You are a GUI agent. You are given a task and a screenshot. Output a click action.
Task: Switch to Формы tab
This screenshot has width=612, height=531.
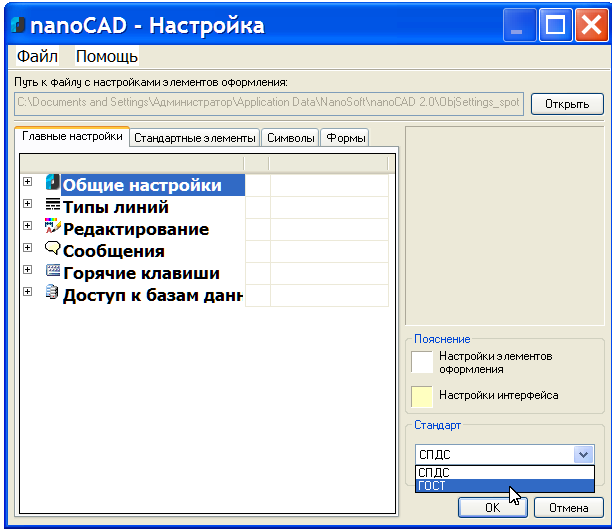(345, 138)
